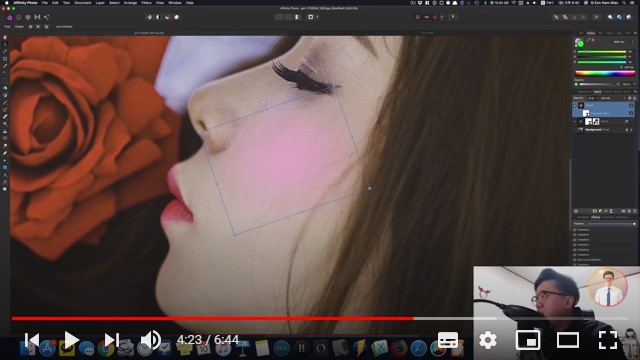Play the paused video
Image resolution: width=640 pixels, height=360 pixels.
click(x=71, y=340)
